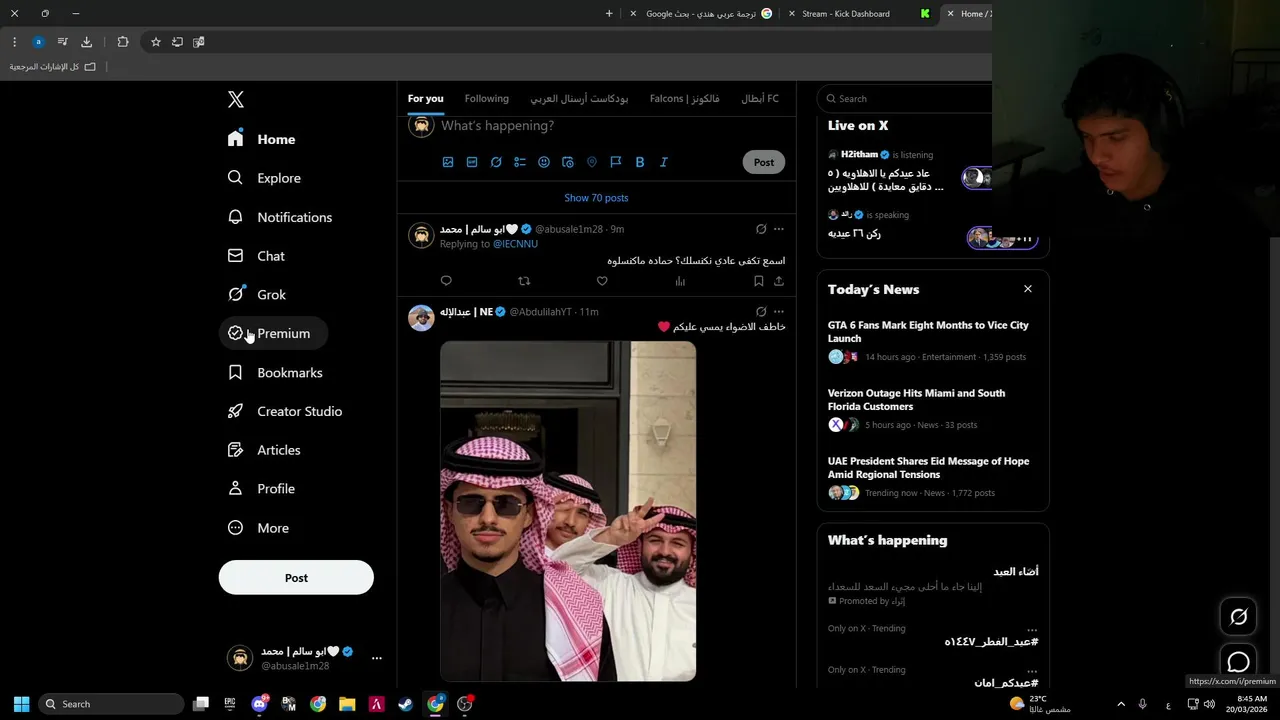Reply to the @abusale1m28 post
1280x720 pixels.
point(446,281)
